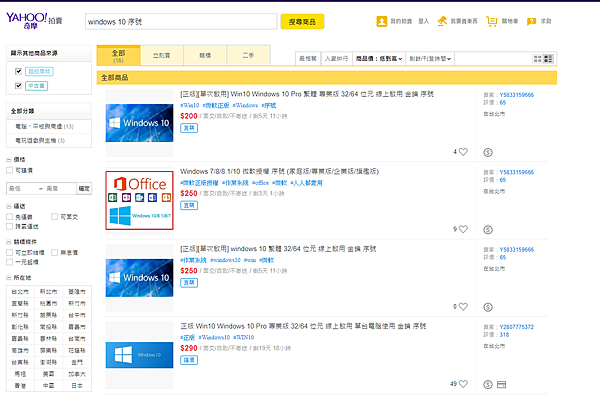Tick the 可立即結標 auction condition checkbox
The height and width of the screenshot is (395, 600).
pos(10,252)
